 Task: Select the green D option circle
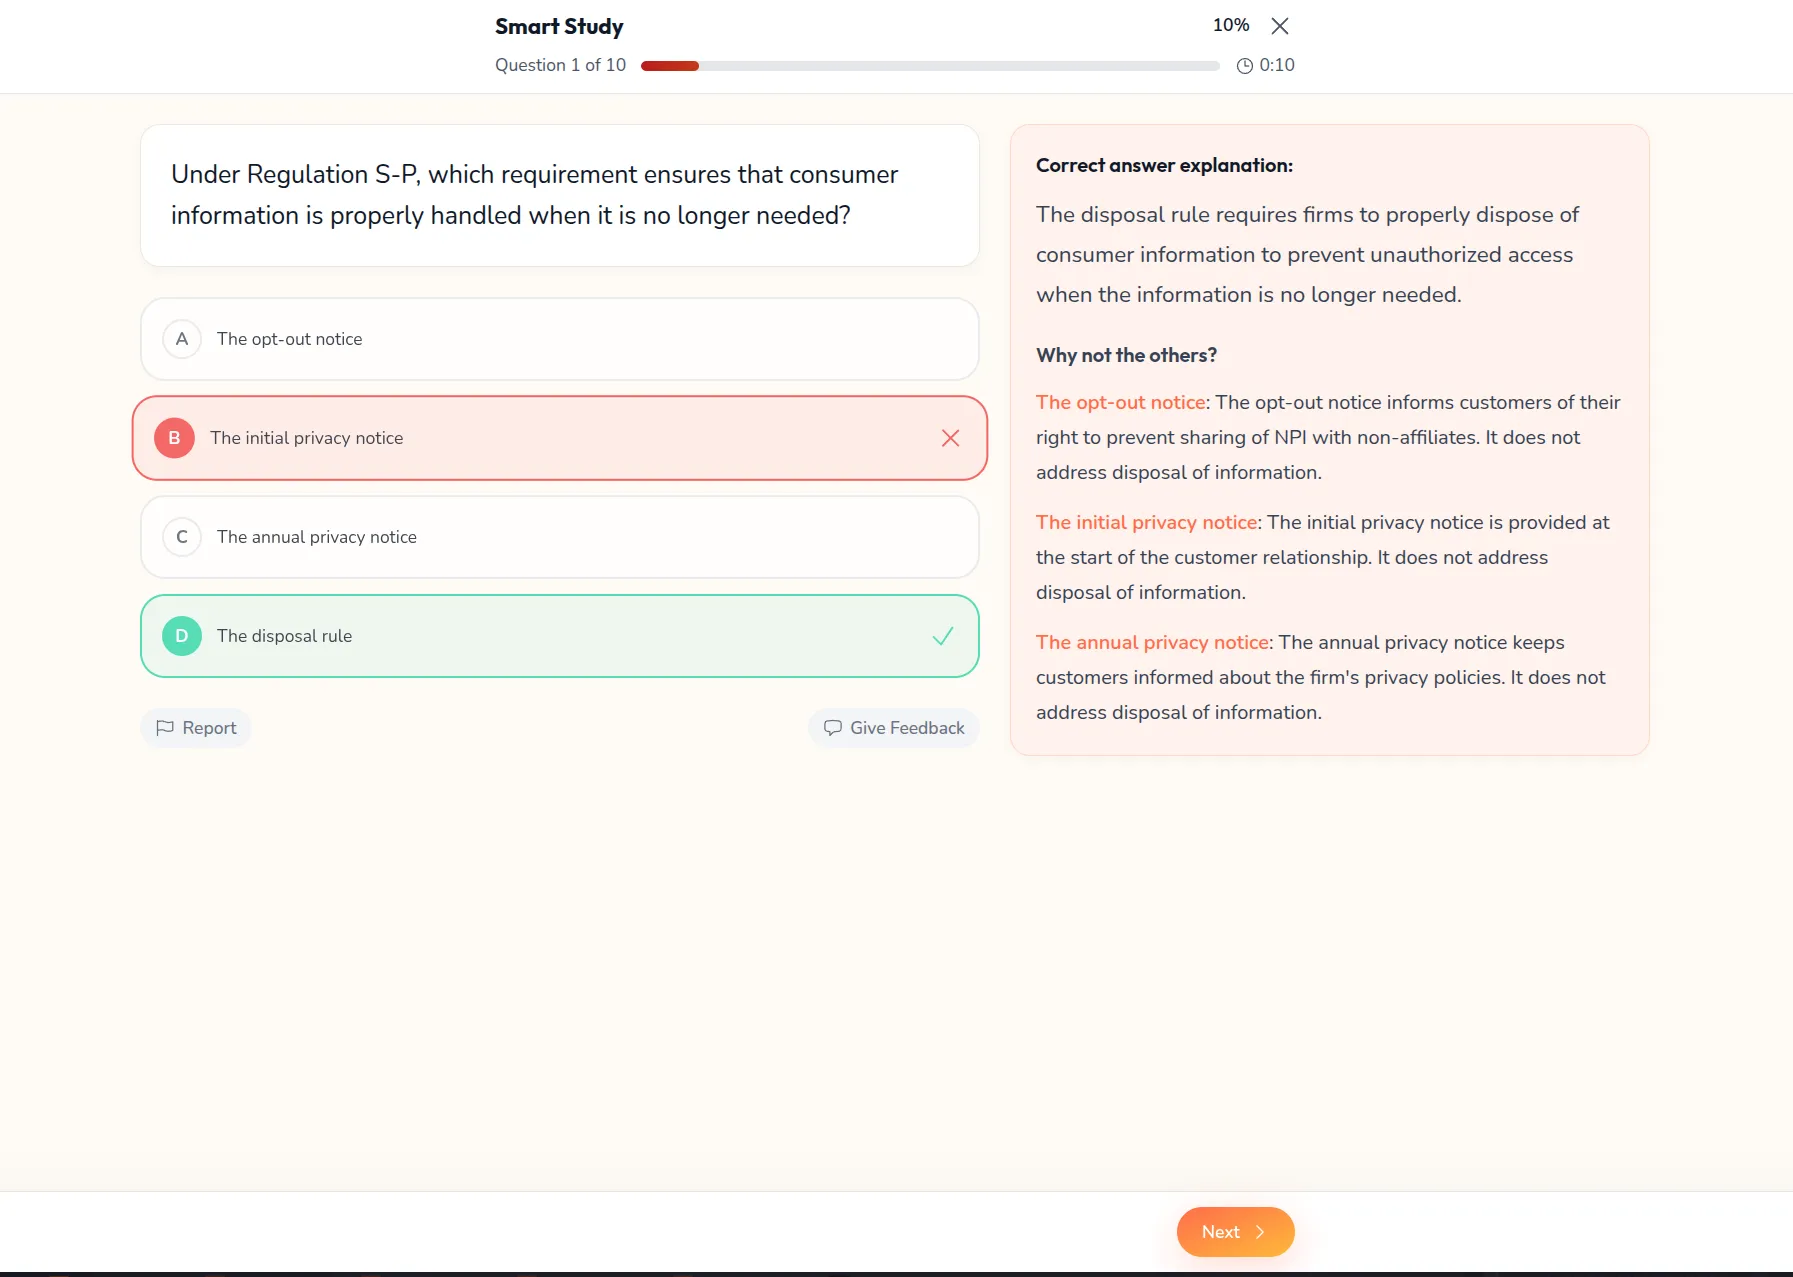pos(182,636)
